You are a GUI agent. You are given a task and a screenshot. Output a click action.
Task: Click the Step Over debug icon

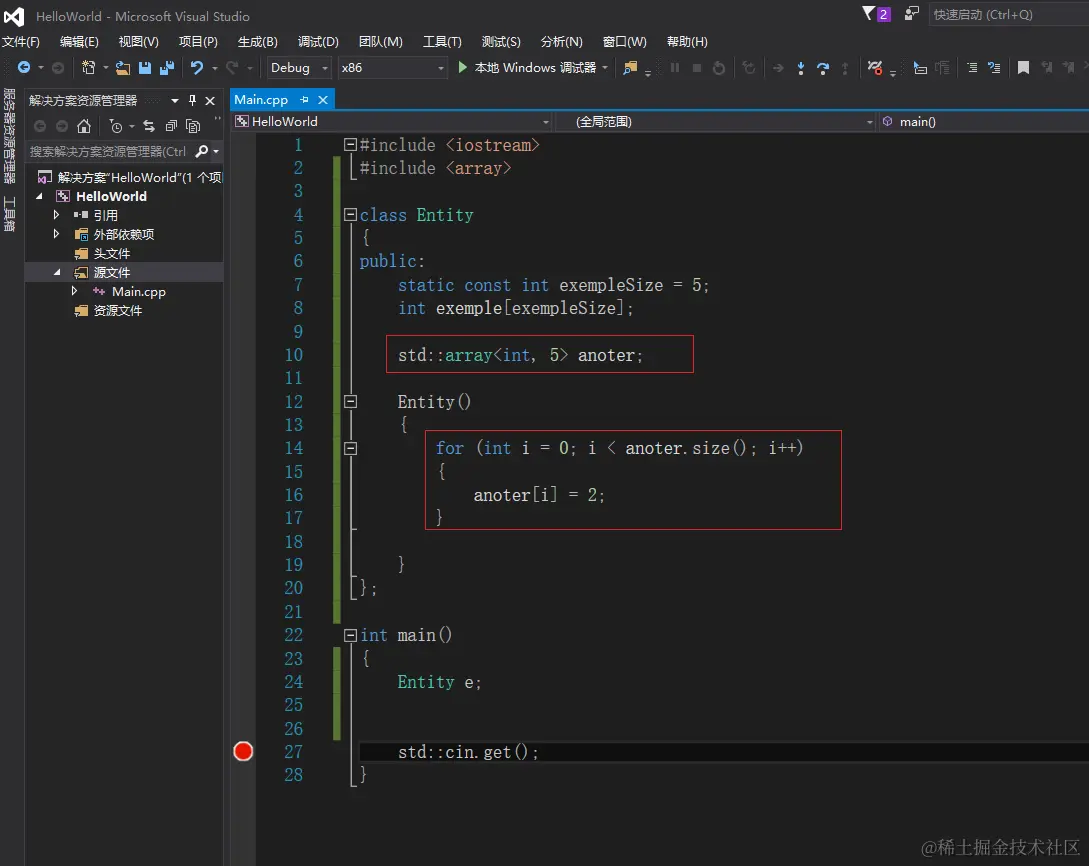point(823,68)
